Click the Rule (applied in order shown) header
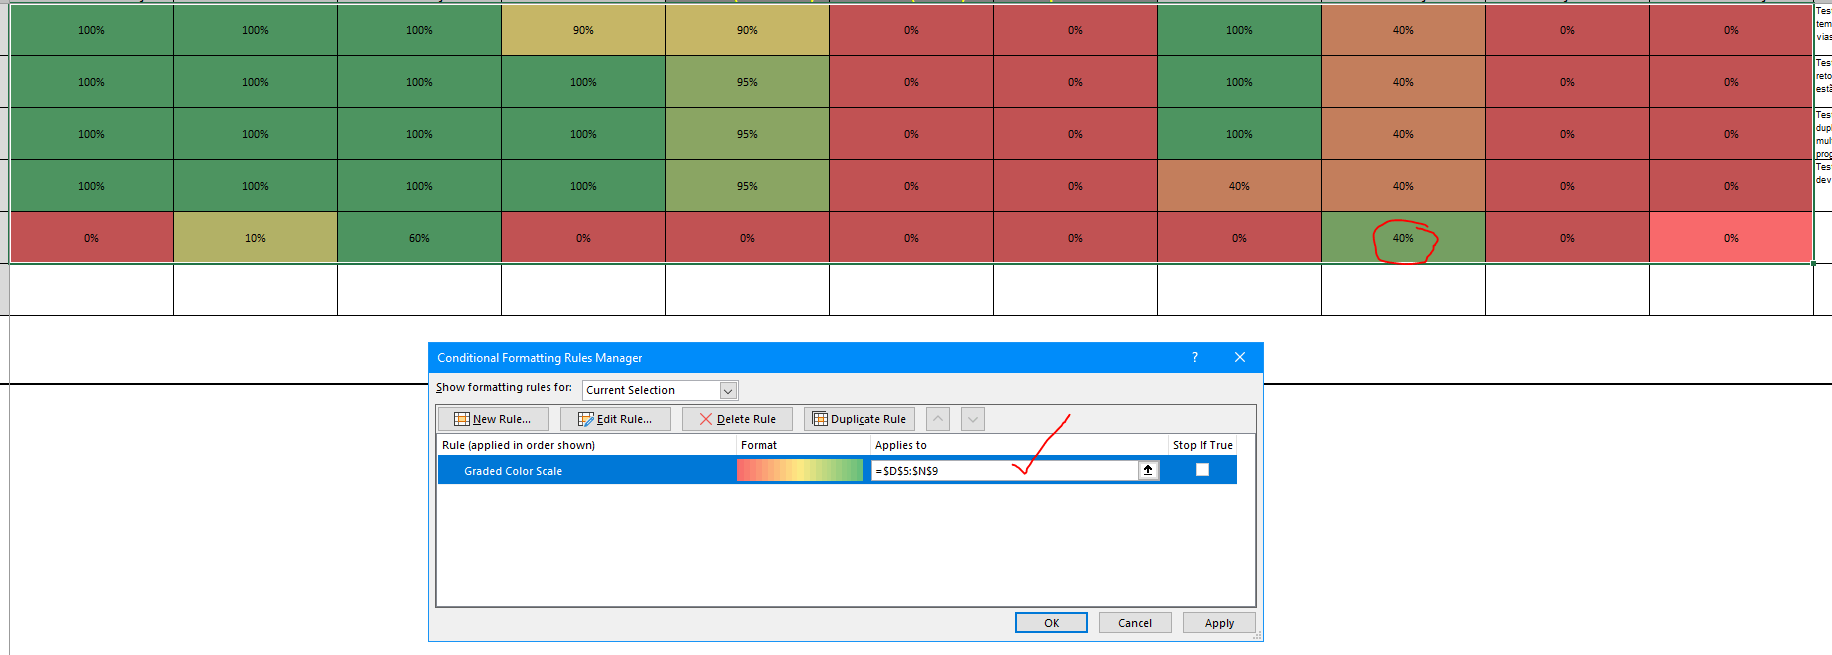 [518, 445]
